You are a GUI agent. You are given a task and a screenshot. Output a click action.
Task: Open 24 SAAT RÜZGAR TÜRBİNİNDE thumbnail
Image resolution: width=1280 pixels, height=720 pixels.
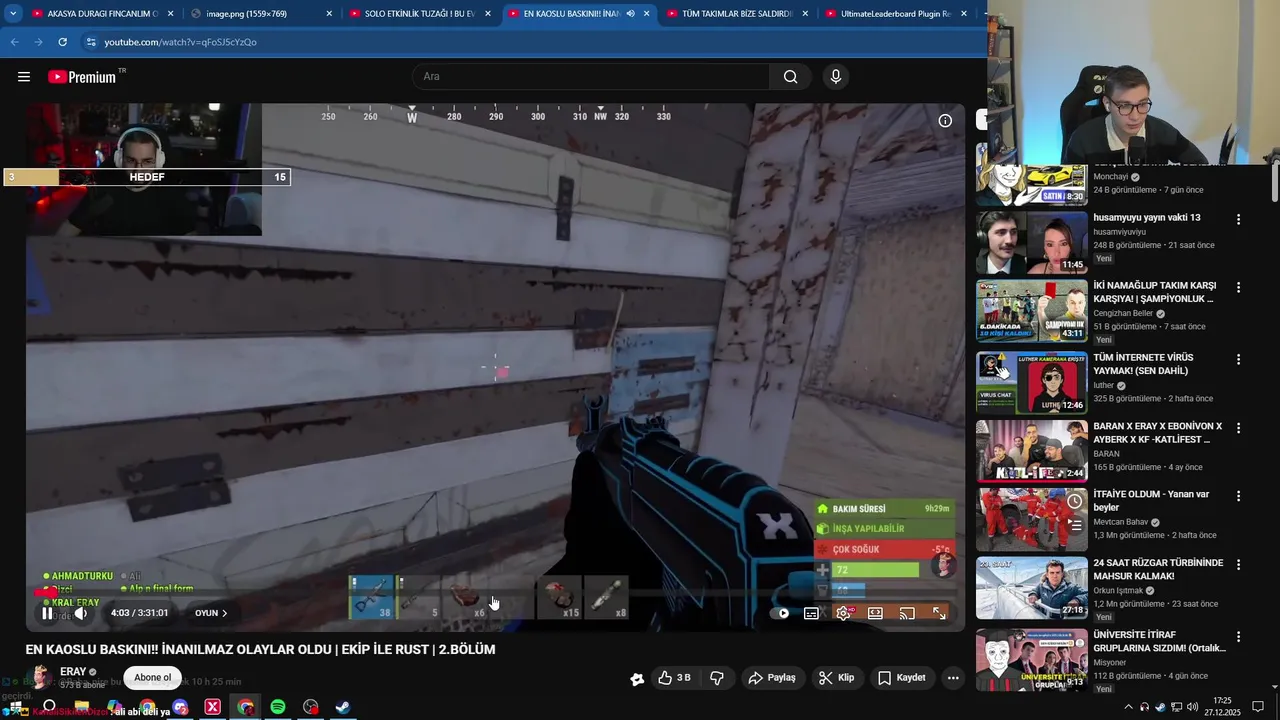1031,588
